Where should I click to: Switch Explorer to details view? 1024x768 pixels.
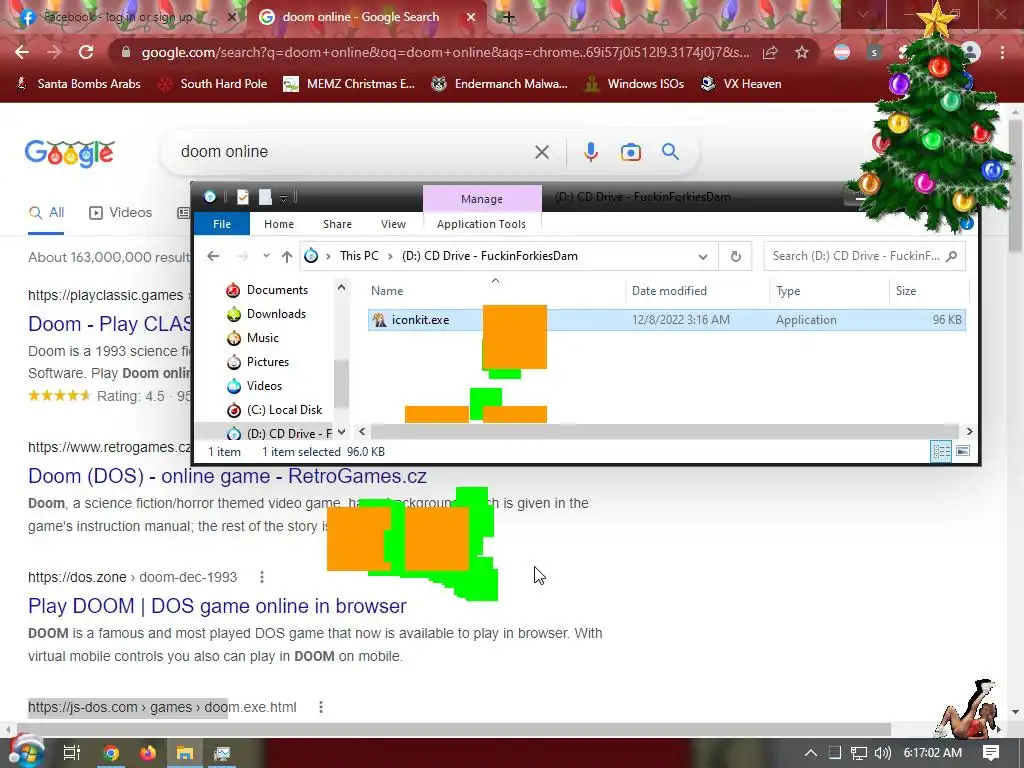(x=941, y=451)
